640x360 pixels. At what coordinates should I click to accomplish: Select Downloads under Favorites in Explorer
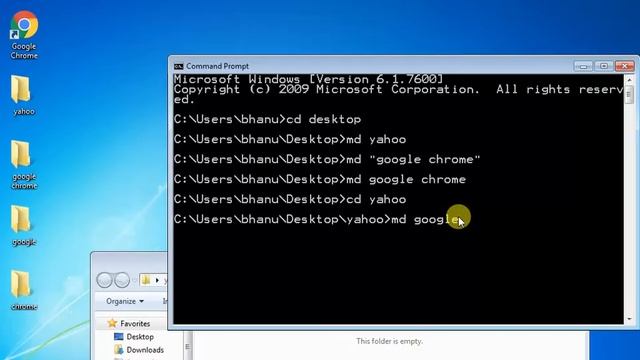145,350
